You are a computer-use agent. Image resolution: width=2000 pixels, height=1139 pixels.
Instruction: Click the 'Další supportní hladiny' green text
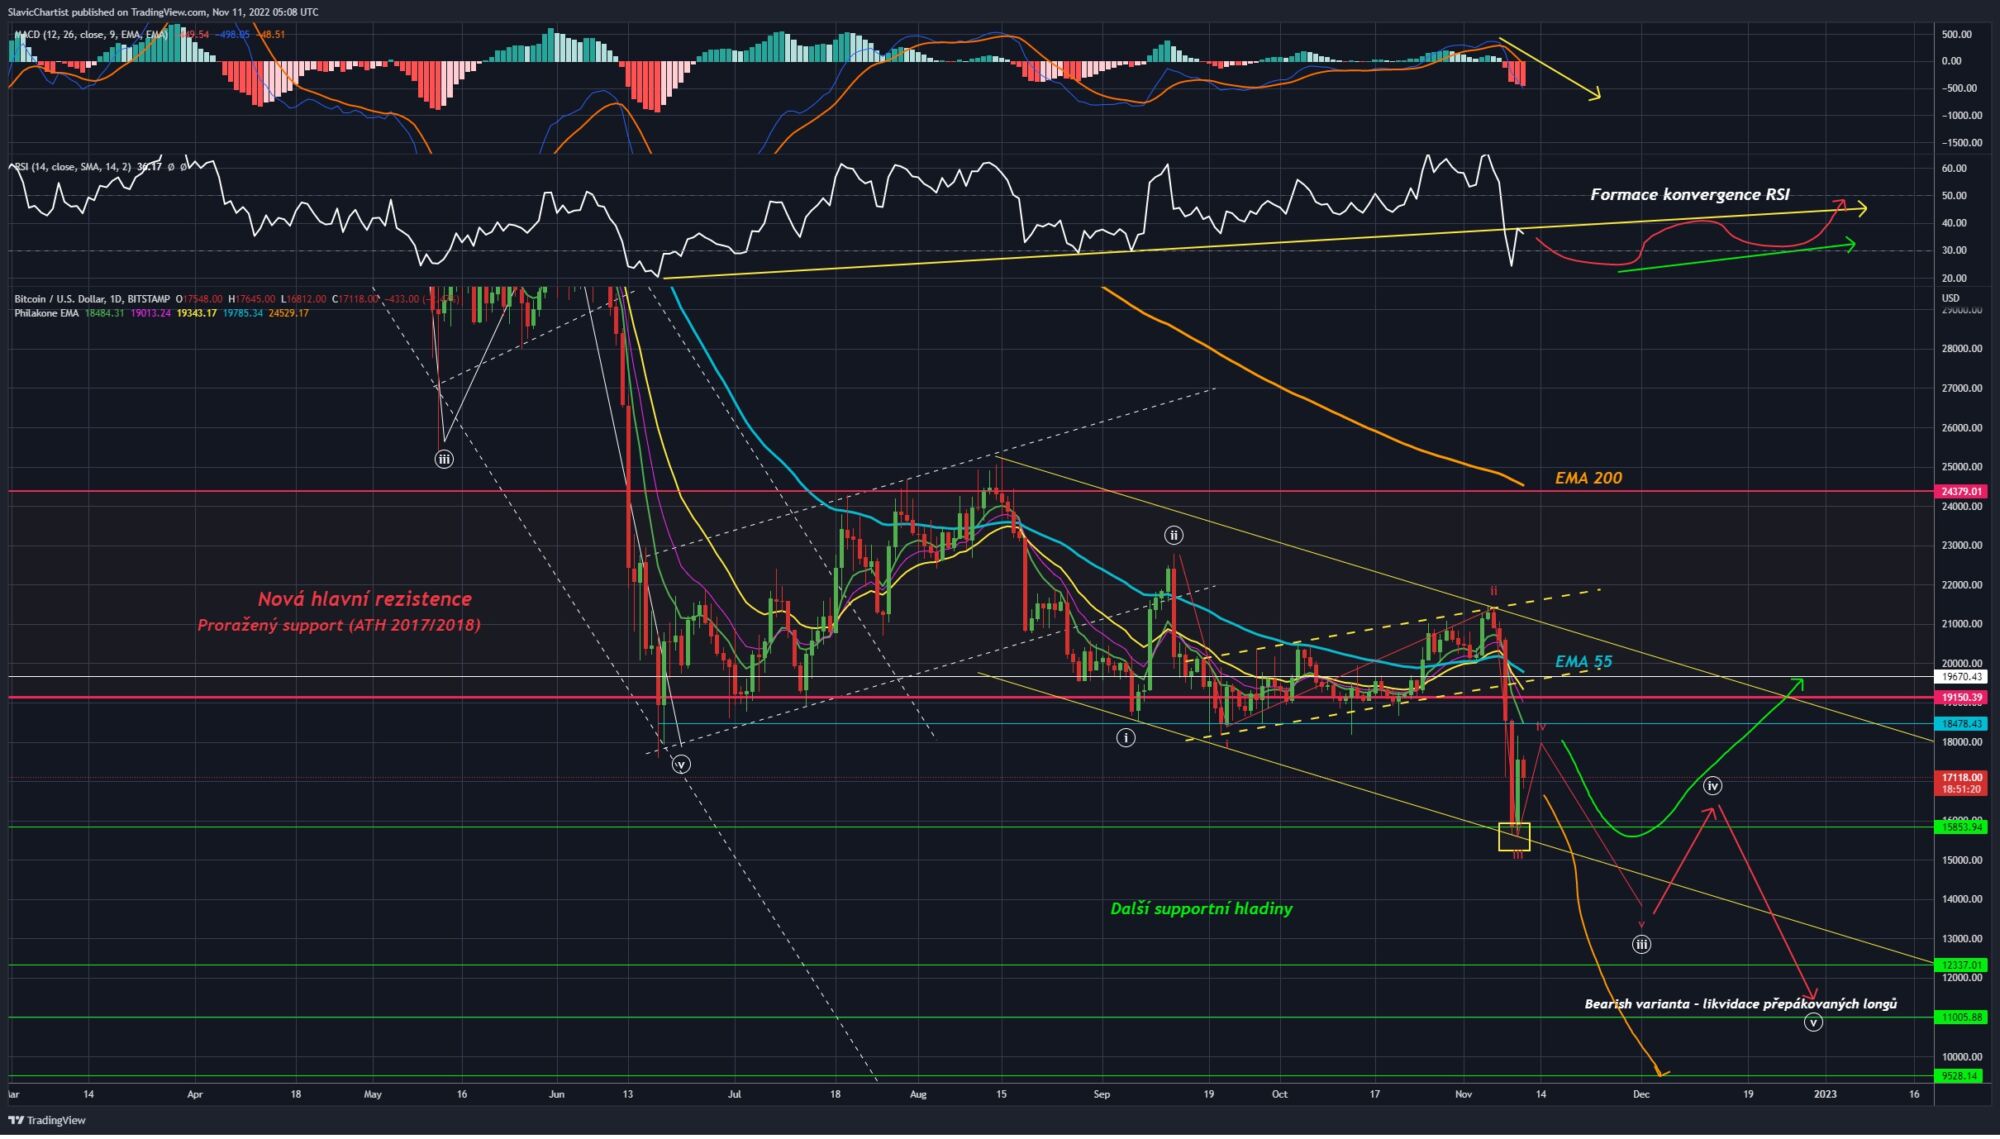click(x=1202, y=908)
